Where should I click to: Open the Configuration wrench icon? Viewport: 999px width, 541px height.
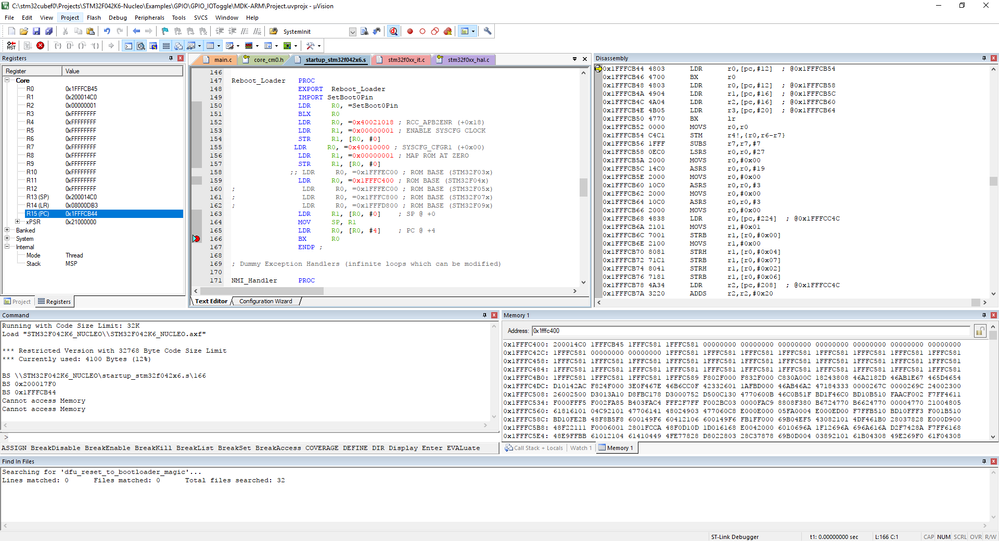click(487, 31)
